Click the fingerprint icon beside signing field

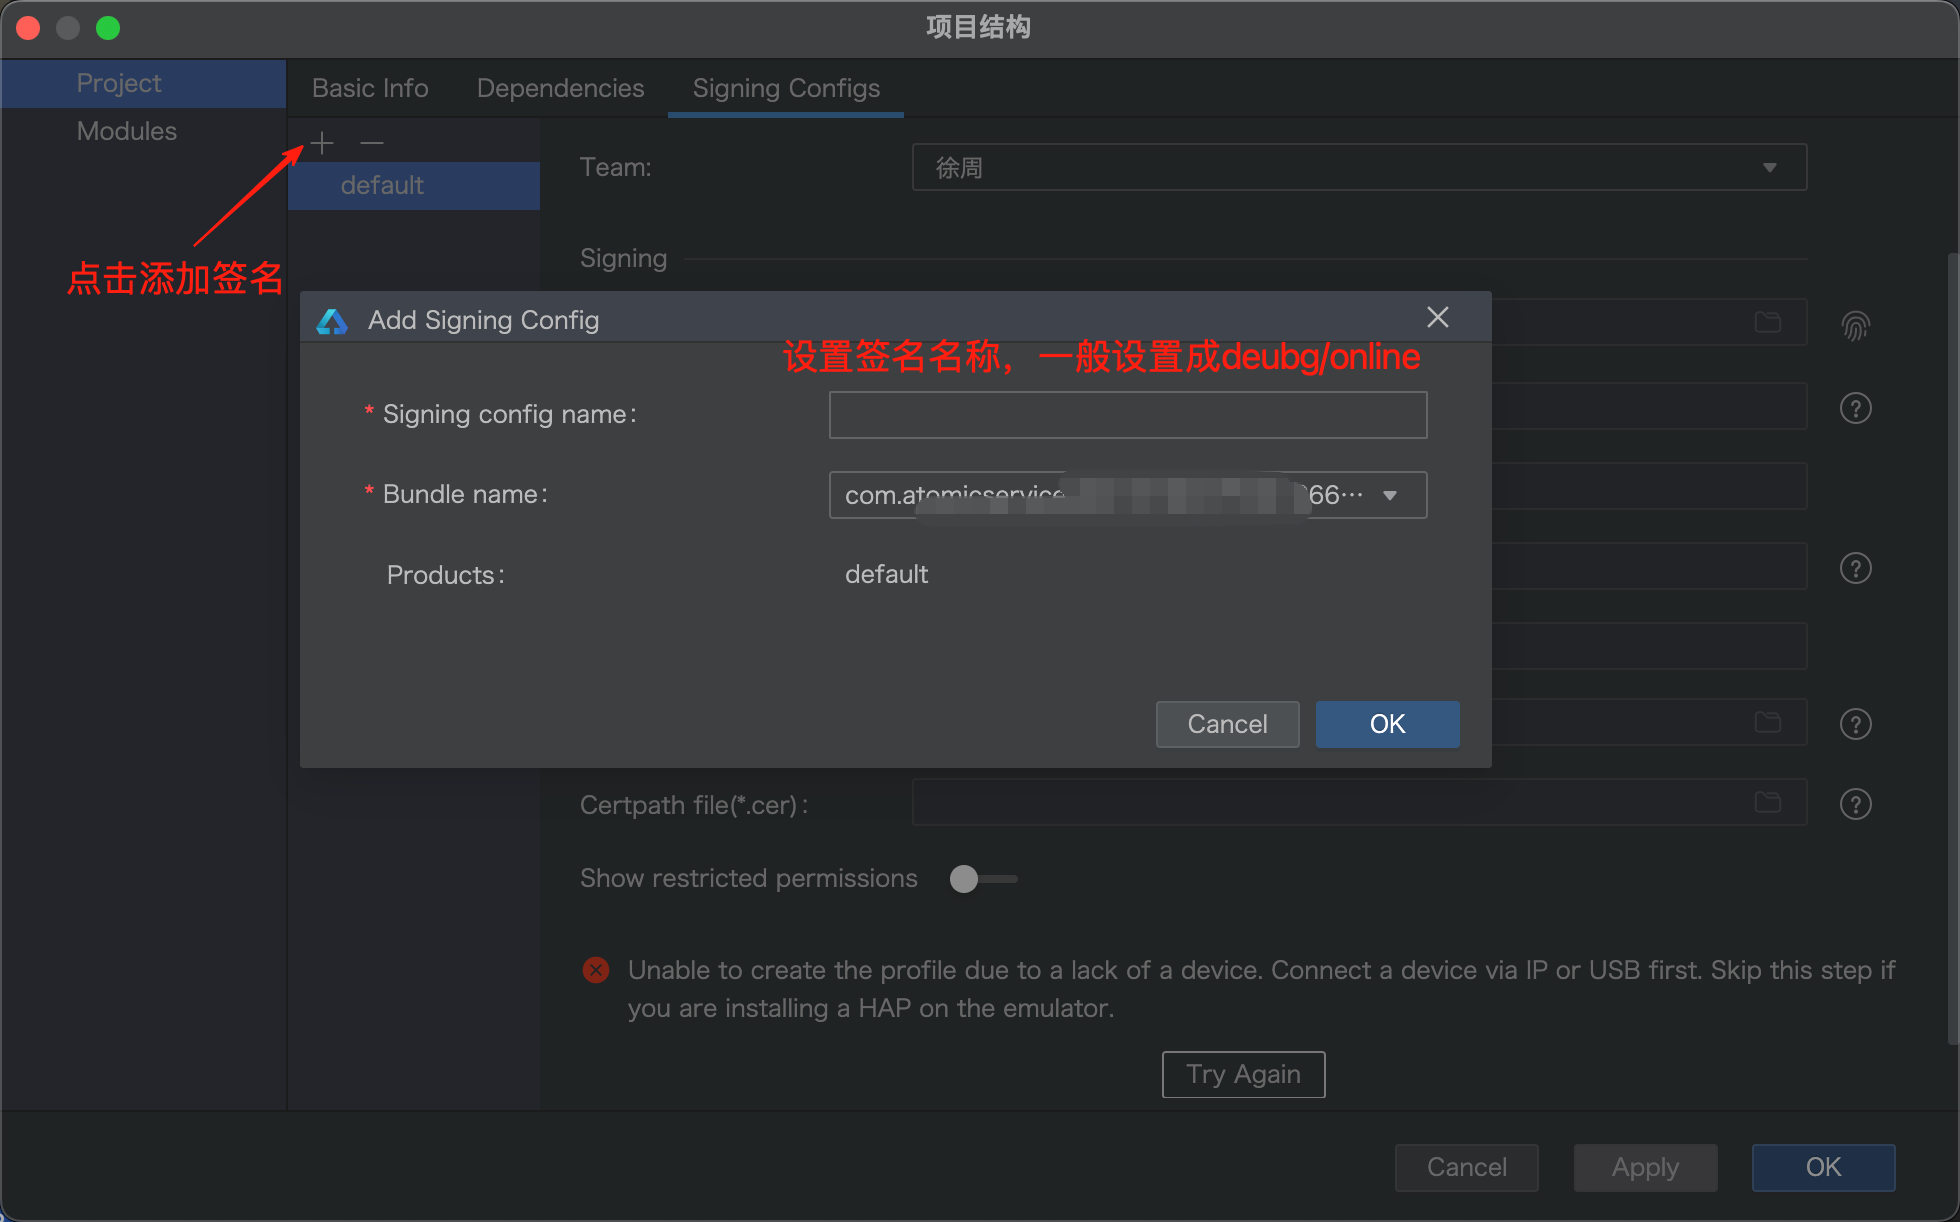(1855, 325)
